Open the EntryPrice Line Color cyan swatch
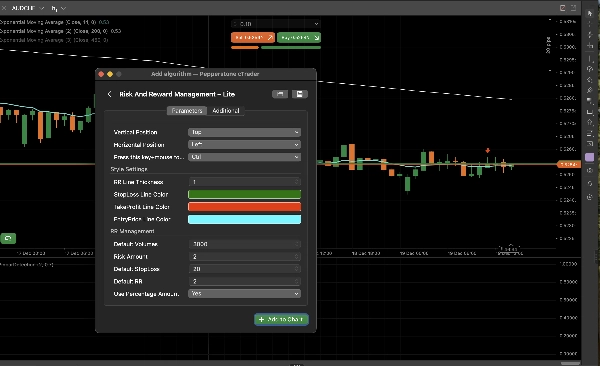 point(244,219)
